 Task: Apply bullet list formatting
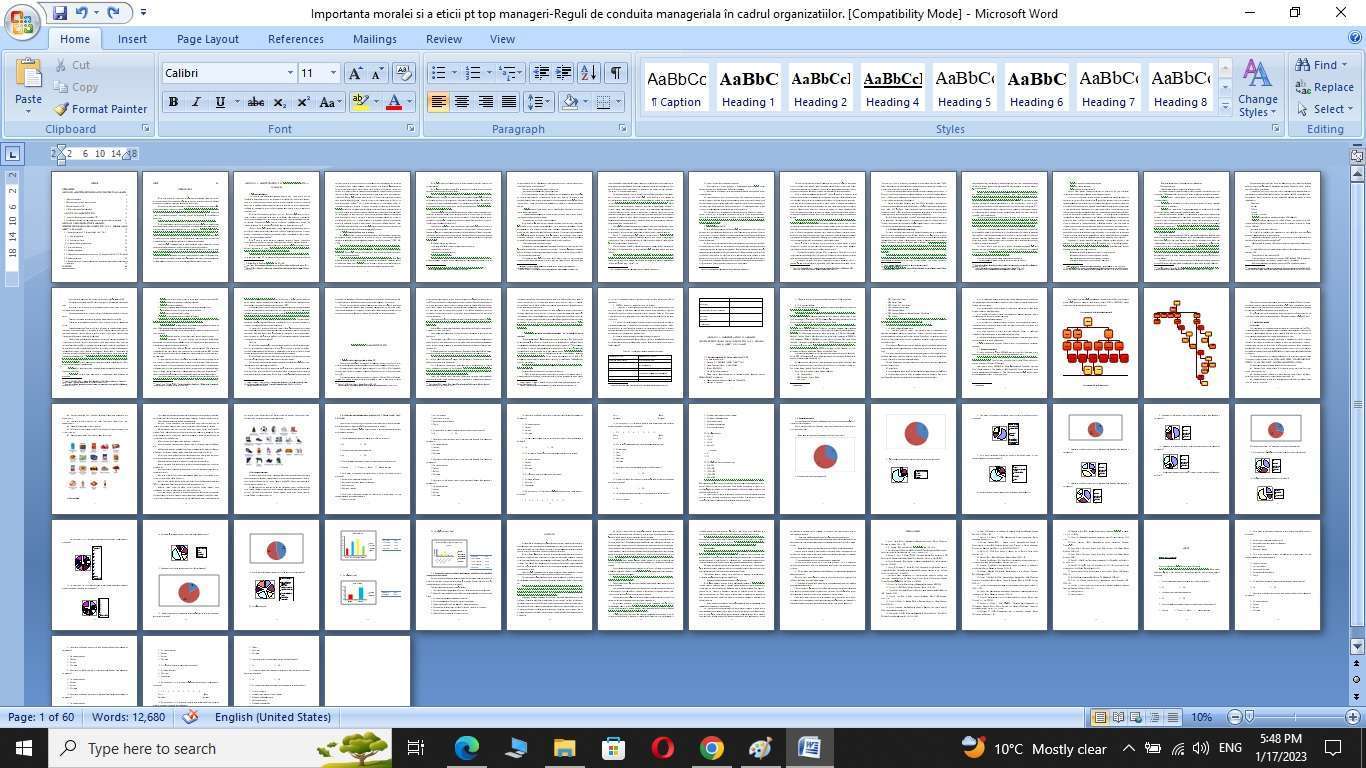point(438,73)
